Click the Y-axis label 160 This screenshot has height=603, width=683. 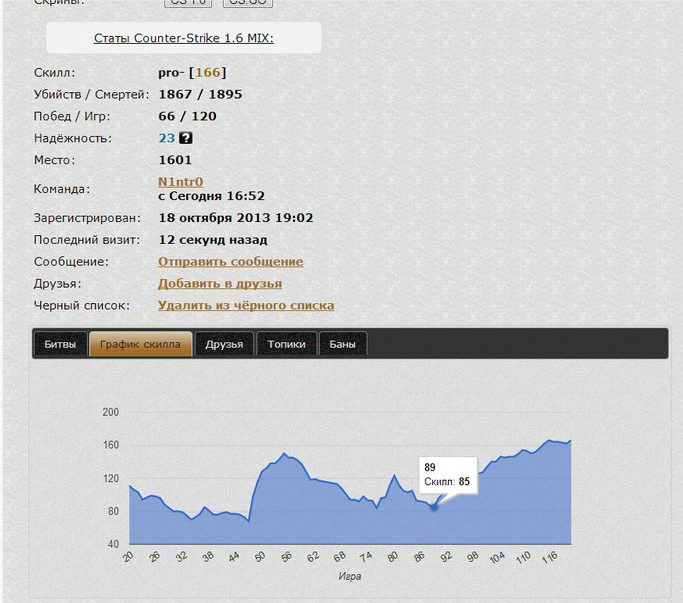click(x=111, y=445)
